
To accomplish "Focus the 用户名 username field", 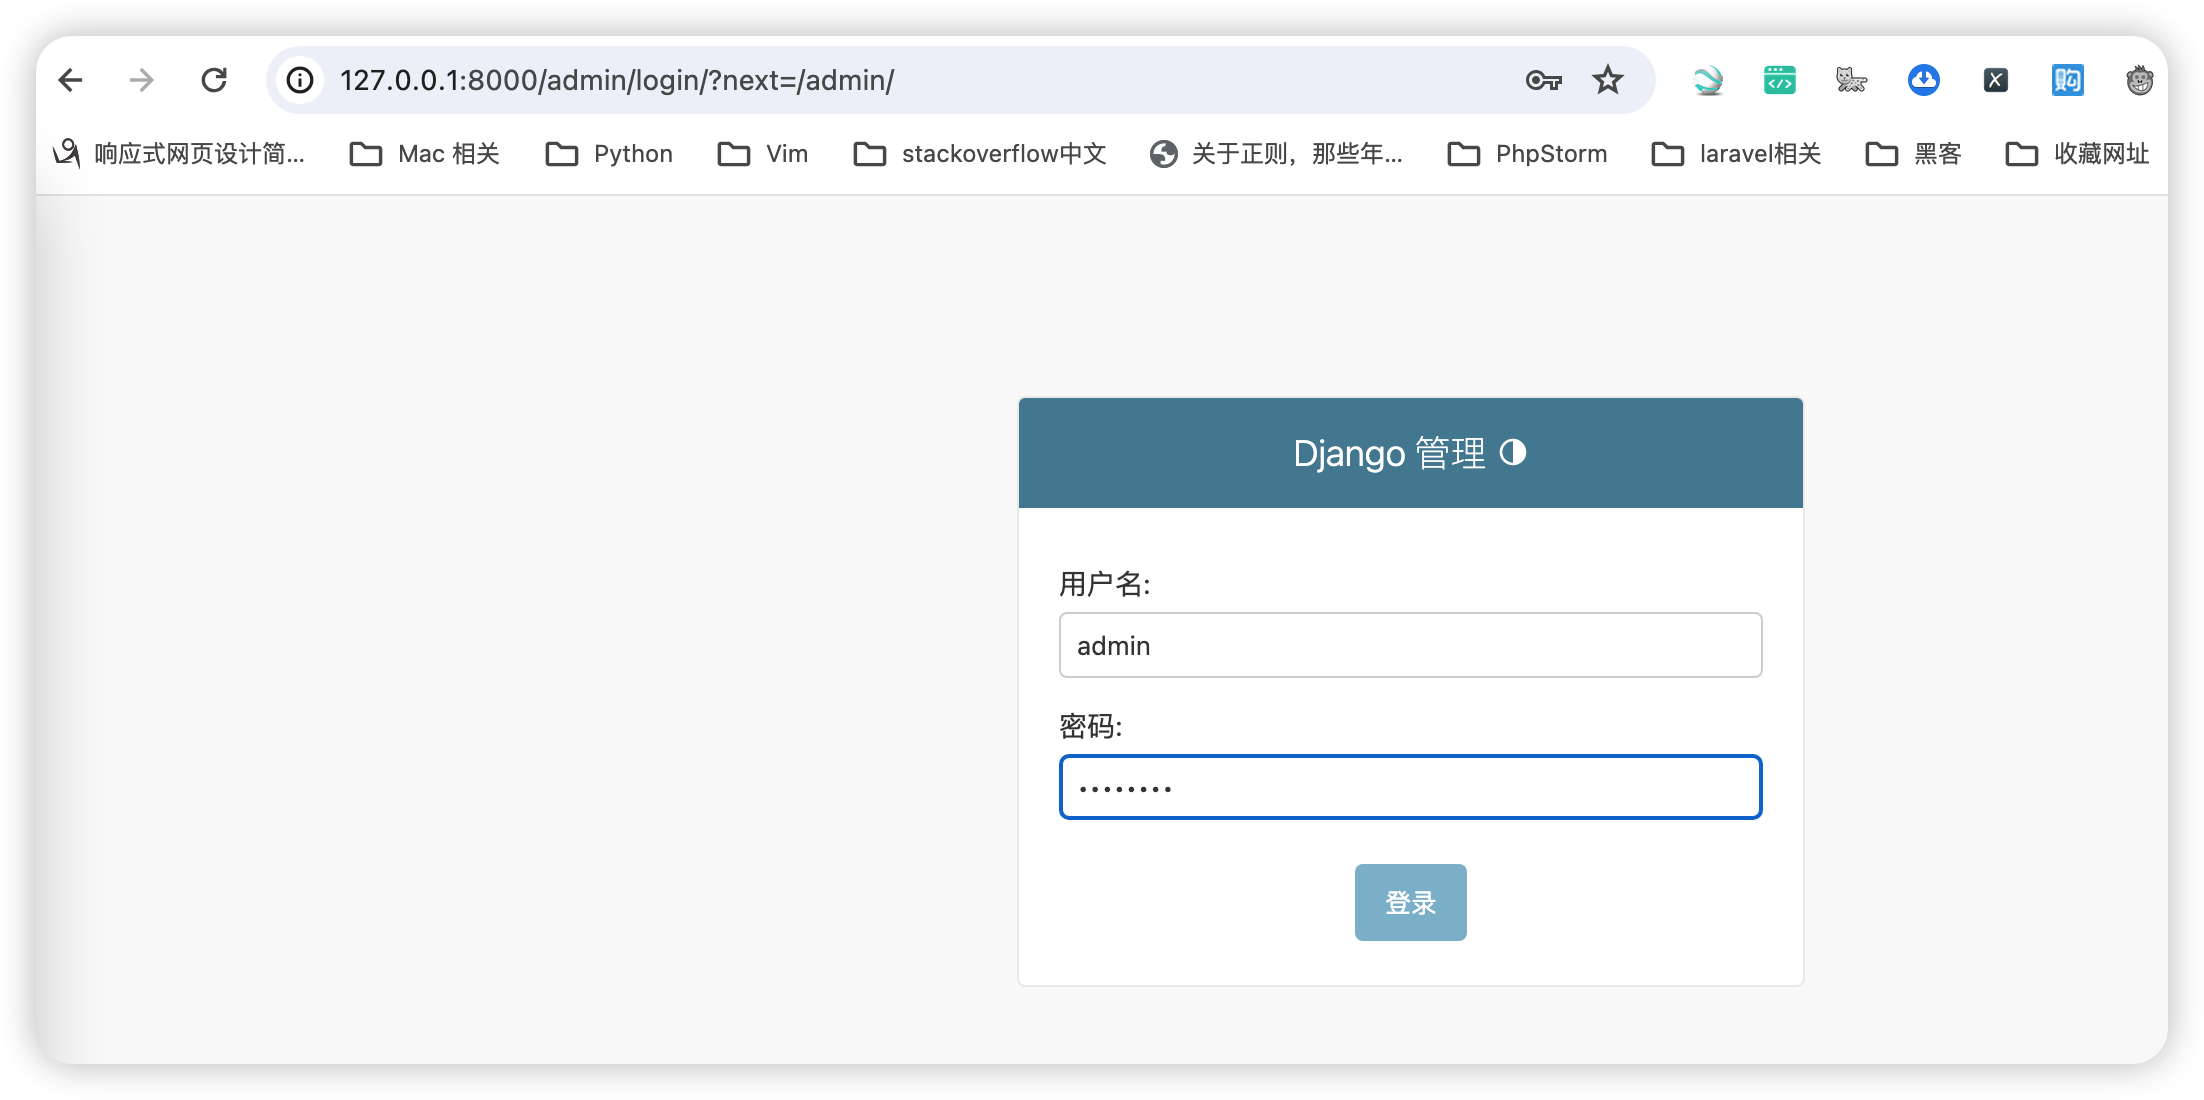I will point(1410,645).
